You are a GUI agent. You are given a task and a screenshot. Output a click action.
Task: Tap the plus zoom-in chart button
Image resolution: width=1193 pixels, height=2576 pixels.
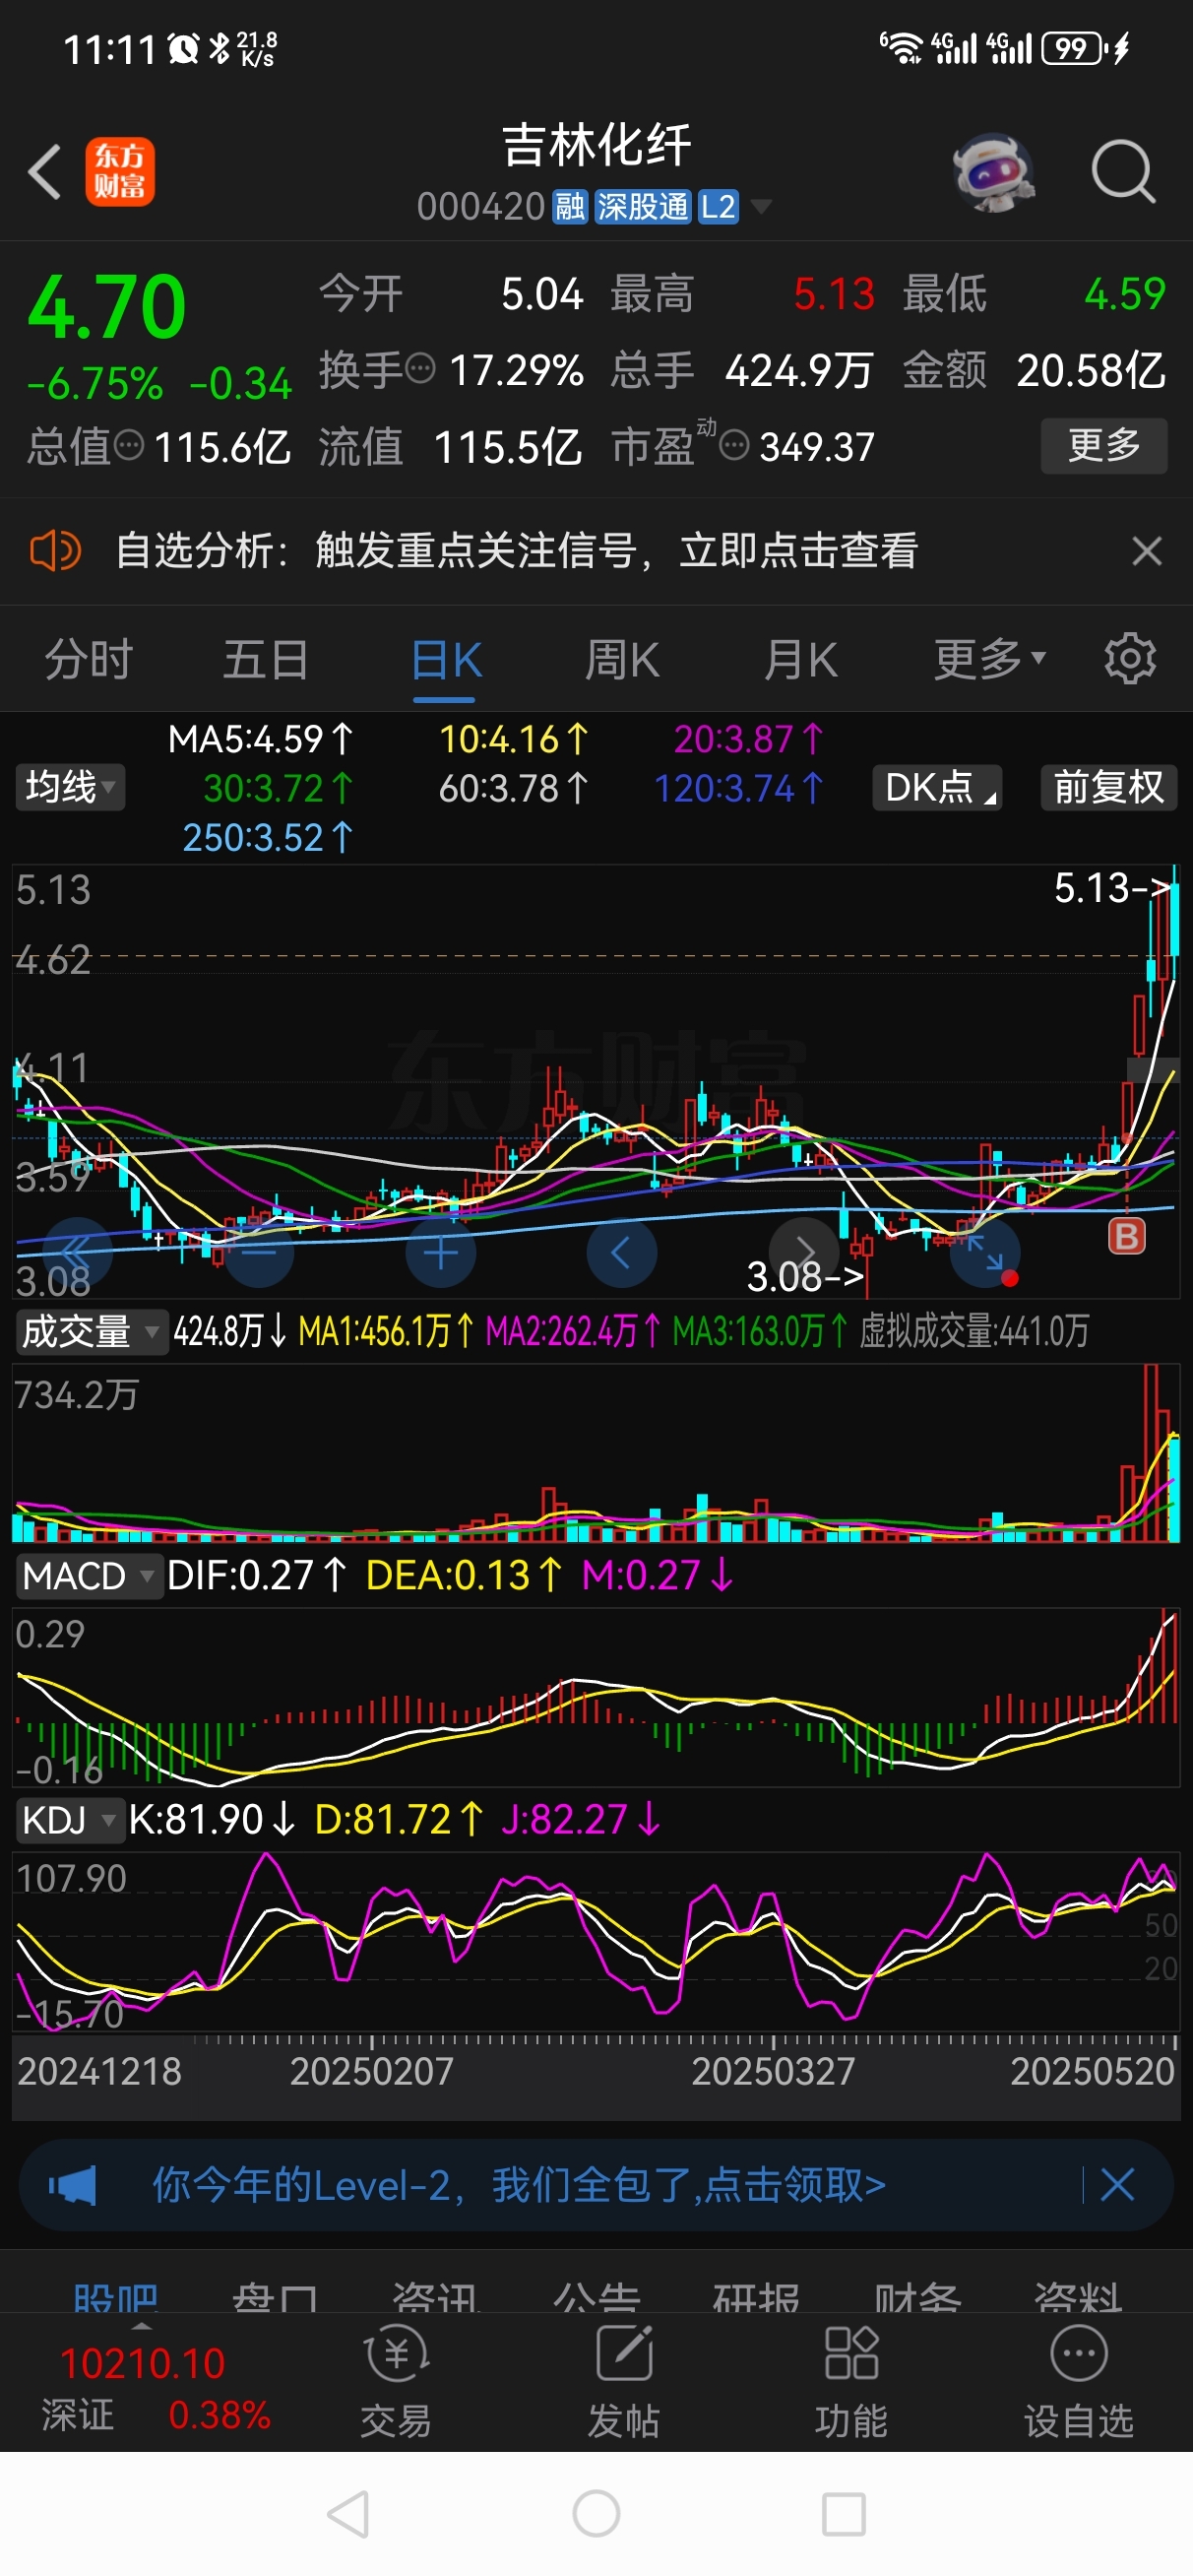pyautogui.click(x=441, y=1252)
